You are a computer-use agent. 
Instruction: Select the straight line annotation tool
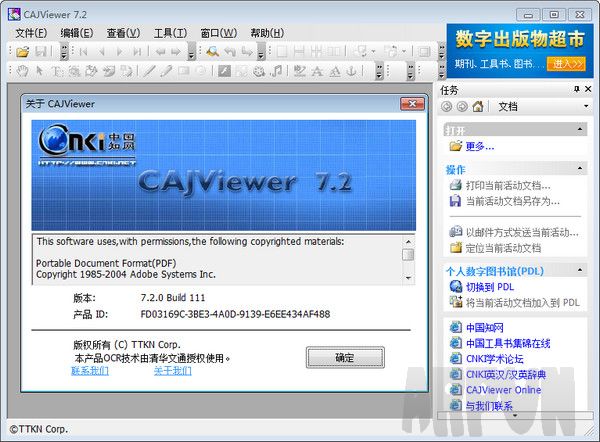point(149,71)
